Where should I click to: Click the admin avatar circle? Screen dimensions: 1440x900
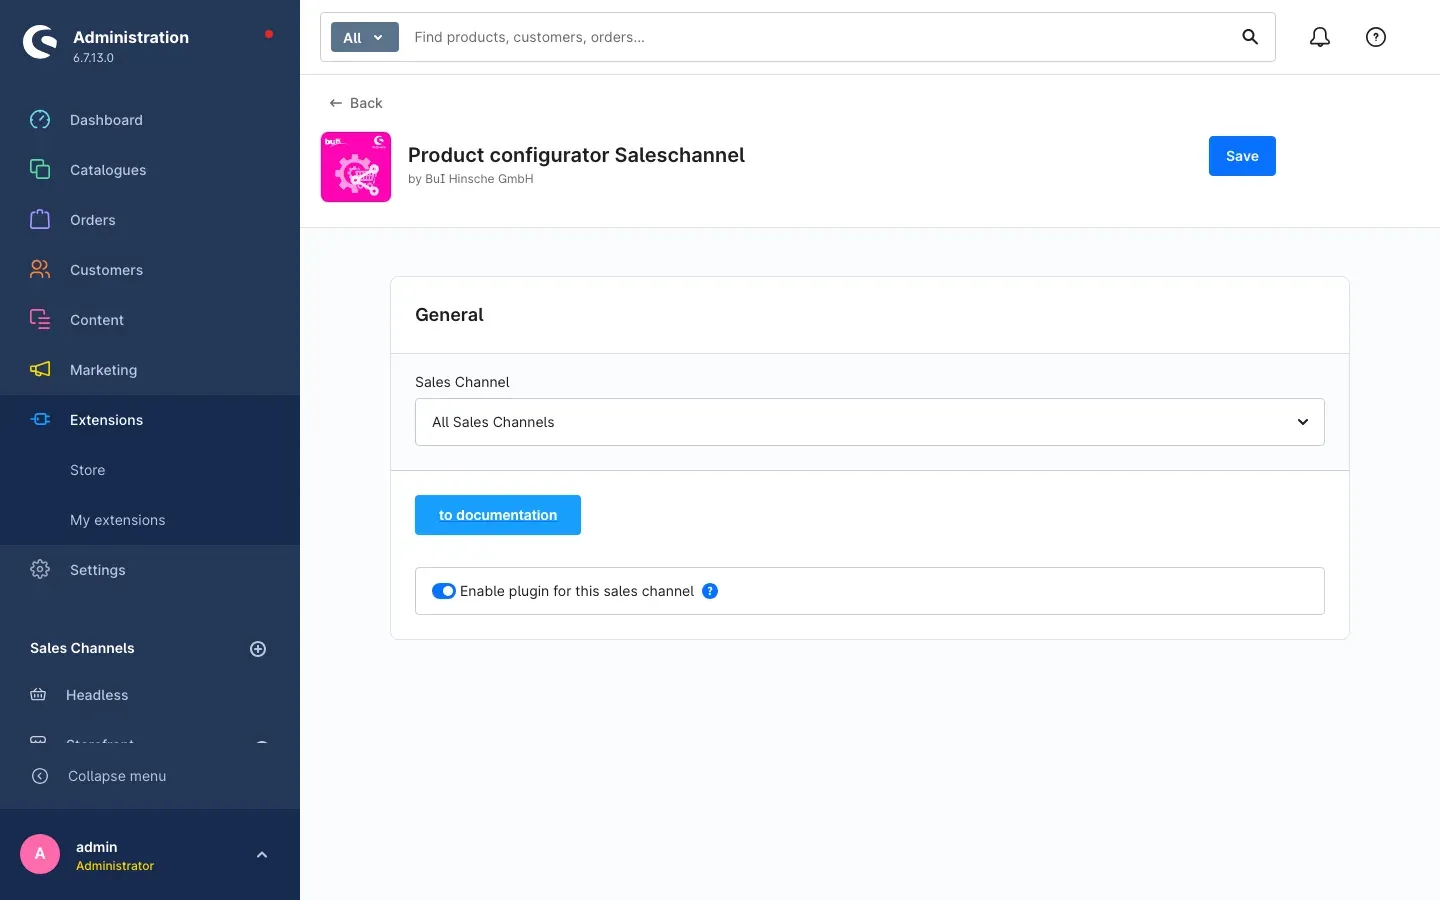[x=40, y=854]
